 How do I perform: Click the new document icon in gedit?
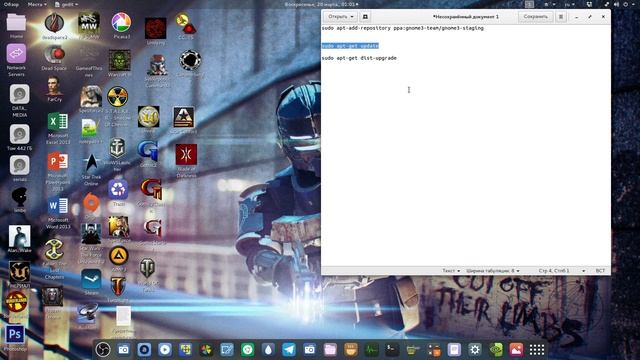click(x=365, y=17)
